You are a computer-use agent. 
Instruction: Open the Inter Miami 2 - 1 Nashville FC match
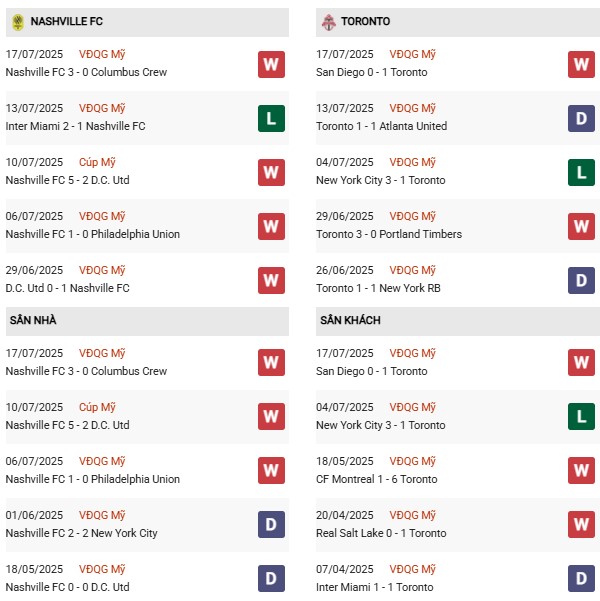(75, 126)
